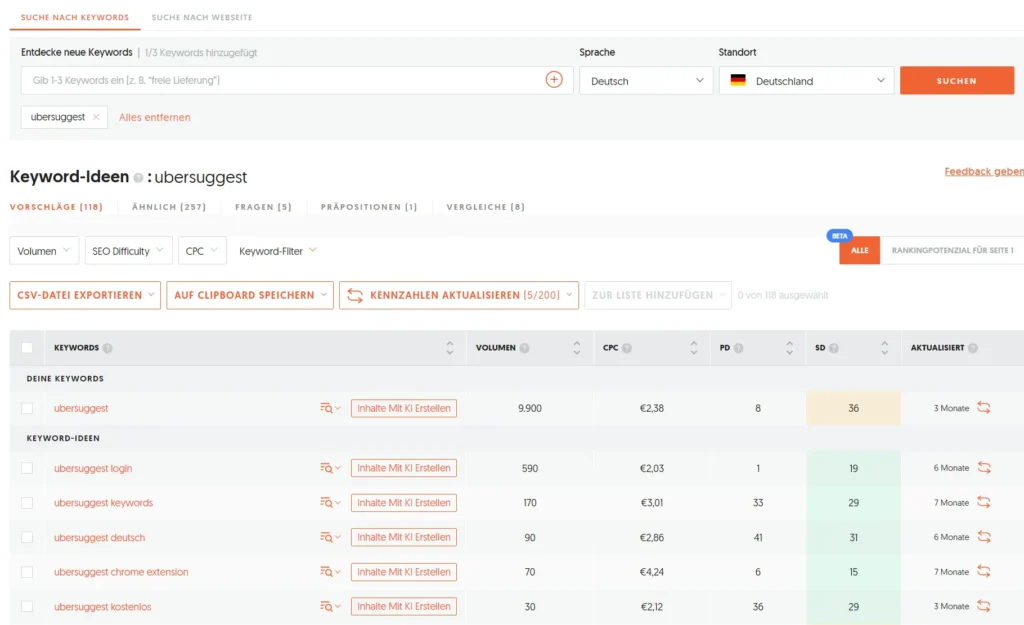The width and height of the screenshot is (1024, 625).
Task: Open search-filter icon for ubersuggest deutsch
Action: (329, 538)
